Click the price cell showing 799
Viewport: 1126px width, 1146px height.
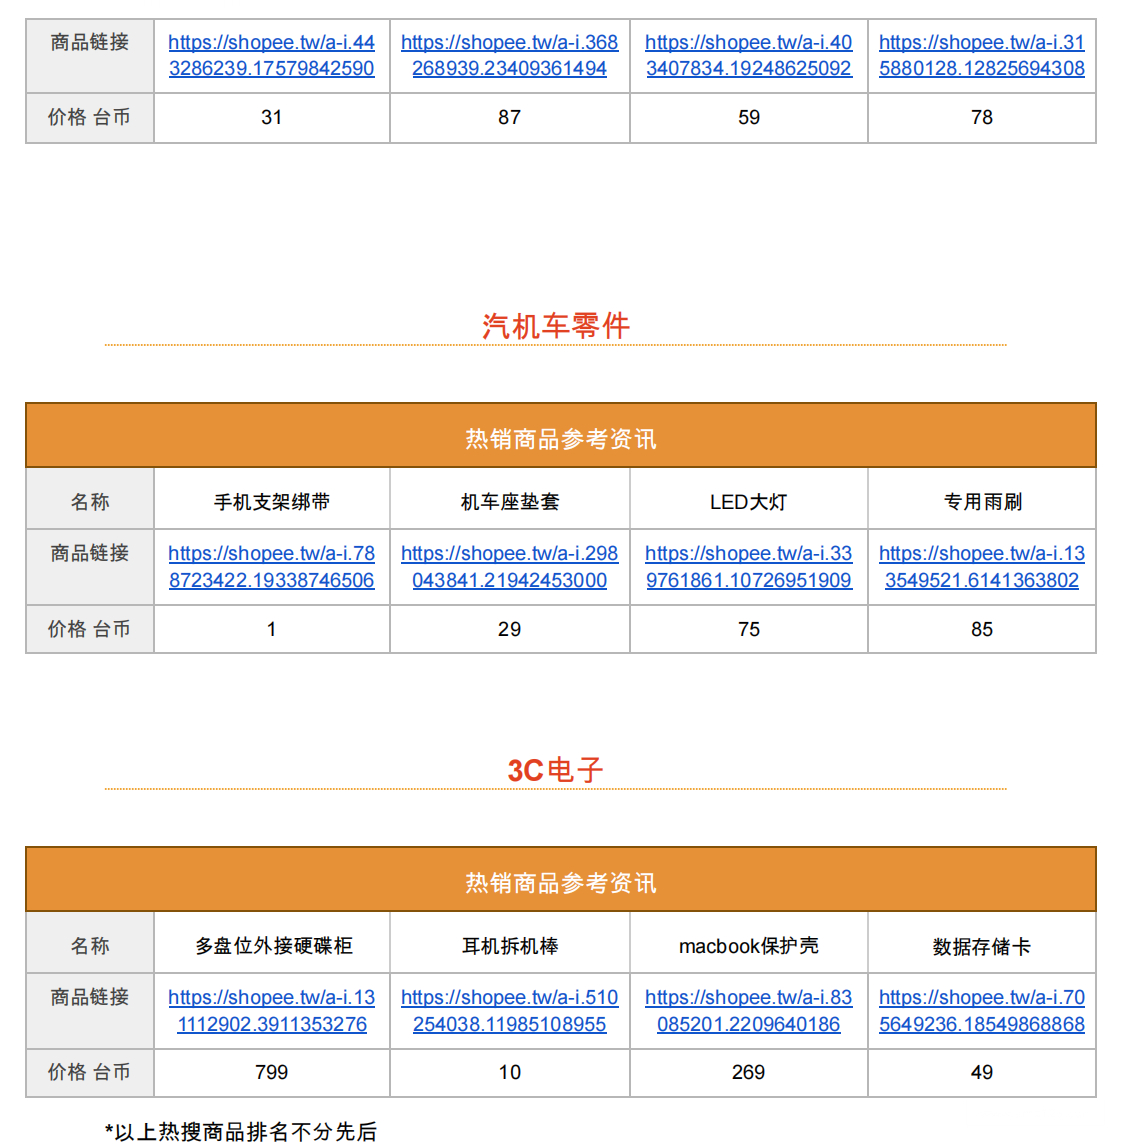coord(270,1072)
